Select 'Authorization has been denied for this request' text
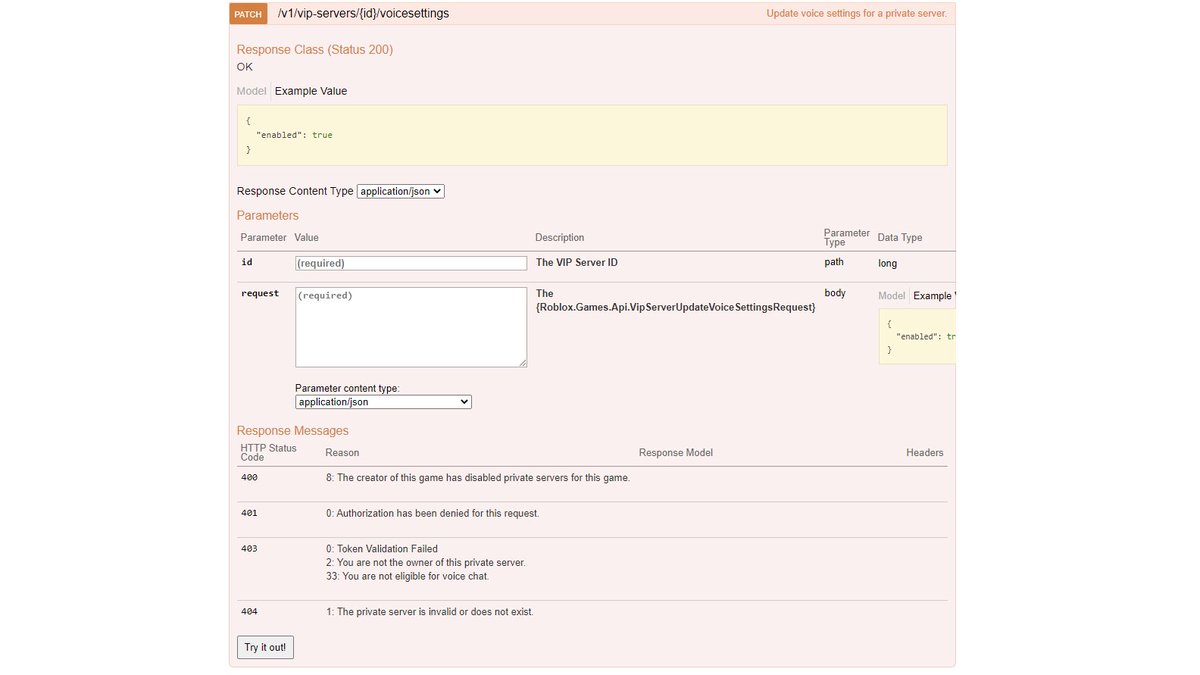This screenshot has width=1200, height=675. pyautogui.click(x=433, y=513)
